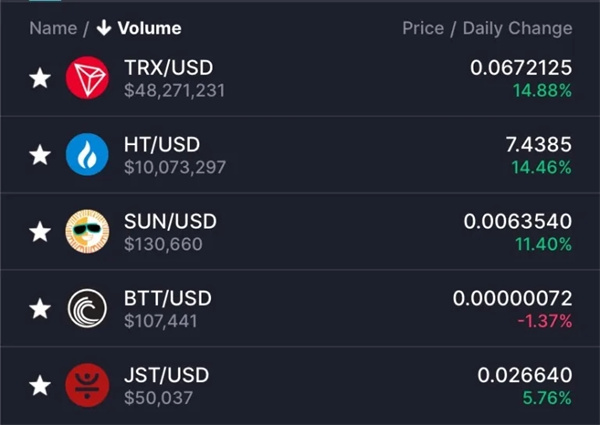Viewport: 600px width, 425px height.
Task: Sort by Price column header
Action: [x=423, y=28]
